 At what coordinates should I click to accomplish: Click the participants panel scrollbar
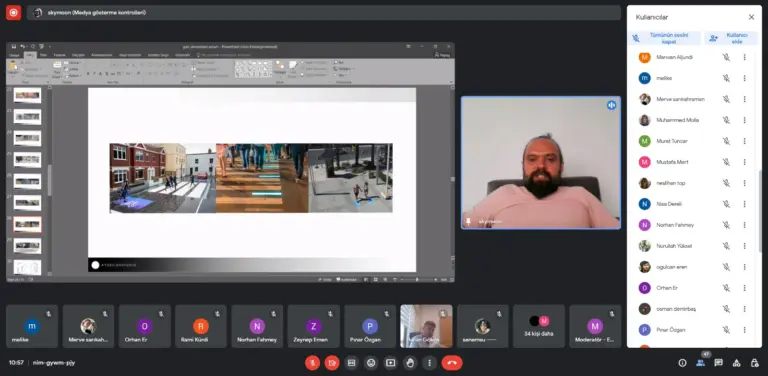click(760, 211)
